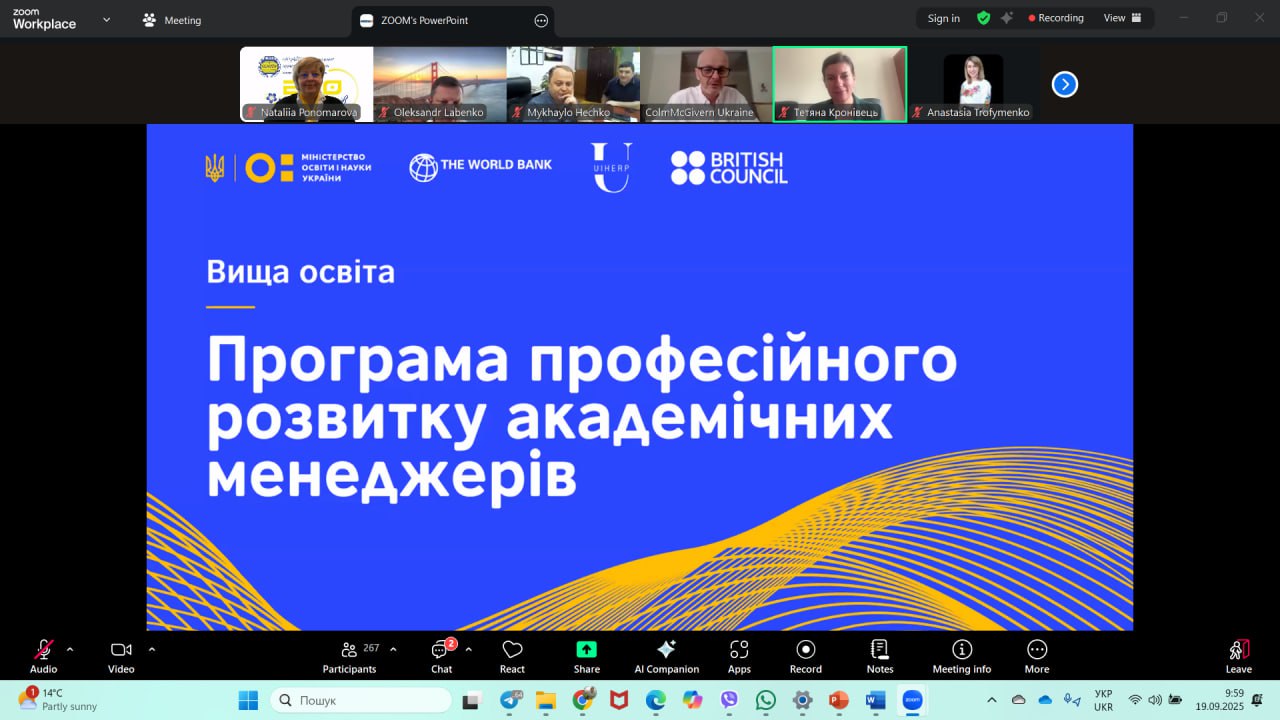Open the More options menu

tap(1037, 655)
